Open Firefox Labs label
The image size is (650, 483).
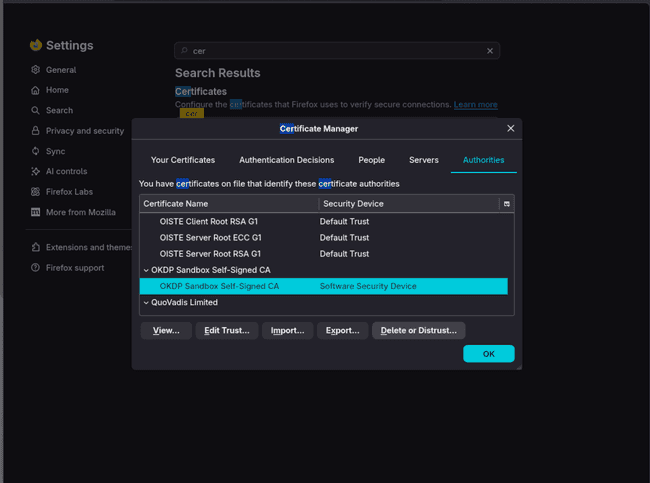click(69, 192)
